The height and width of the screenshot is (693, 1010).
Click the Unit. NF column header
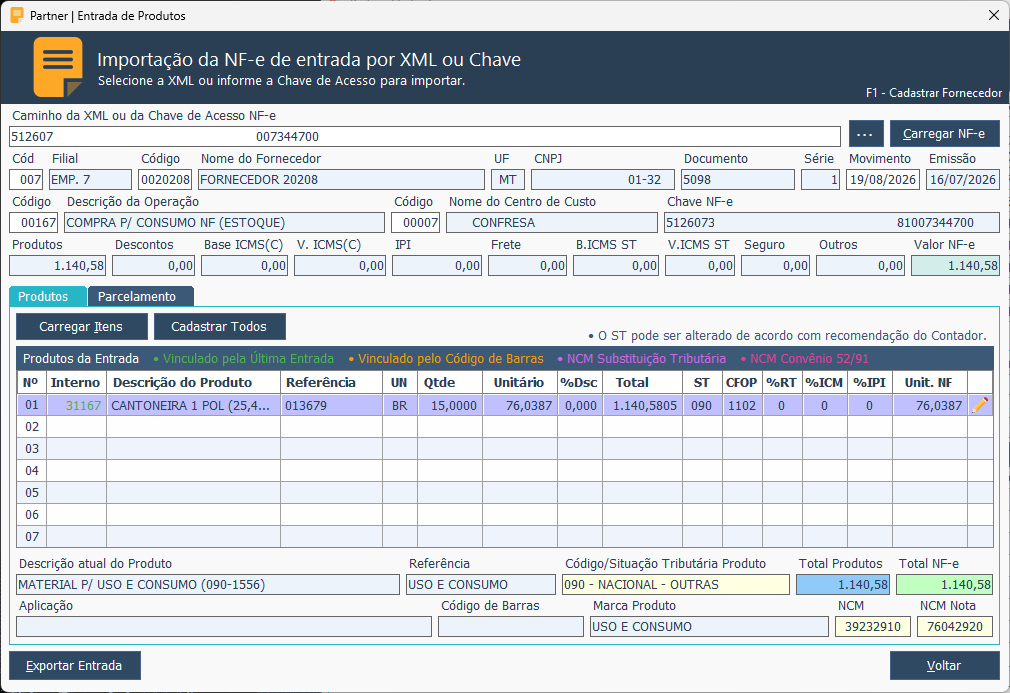coord(929,383)
